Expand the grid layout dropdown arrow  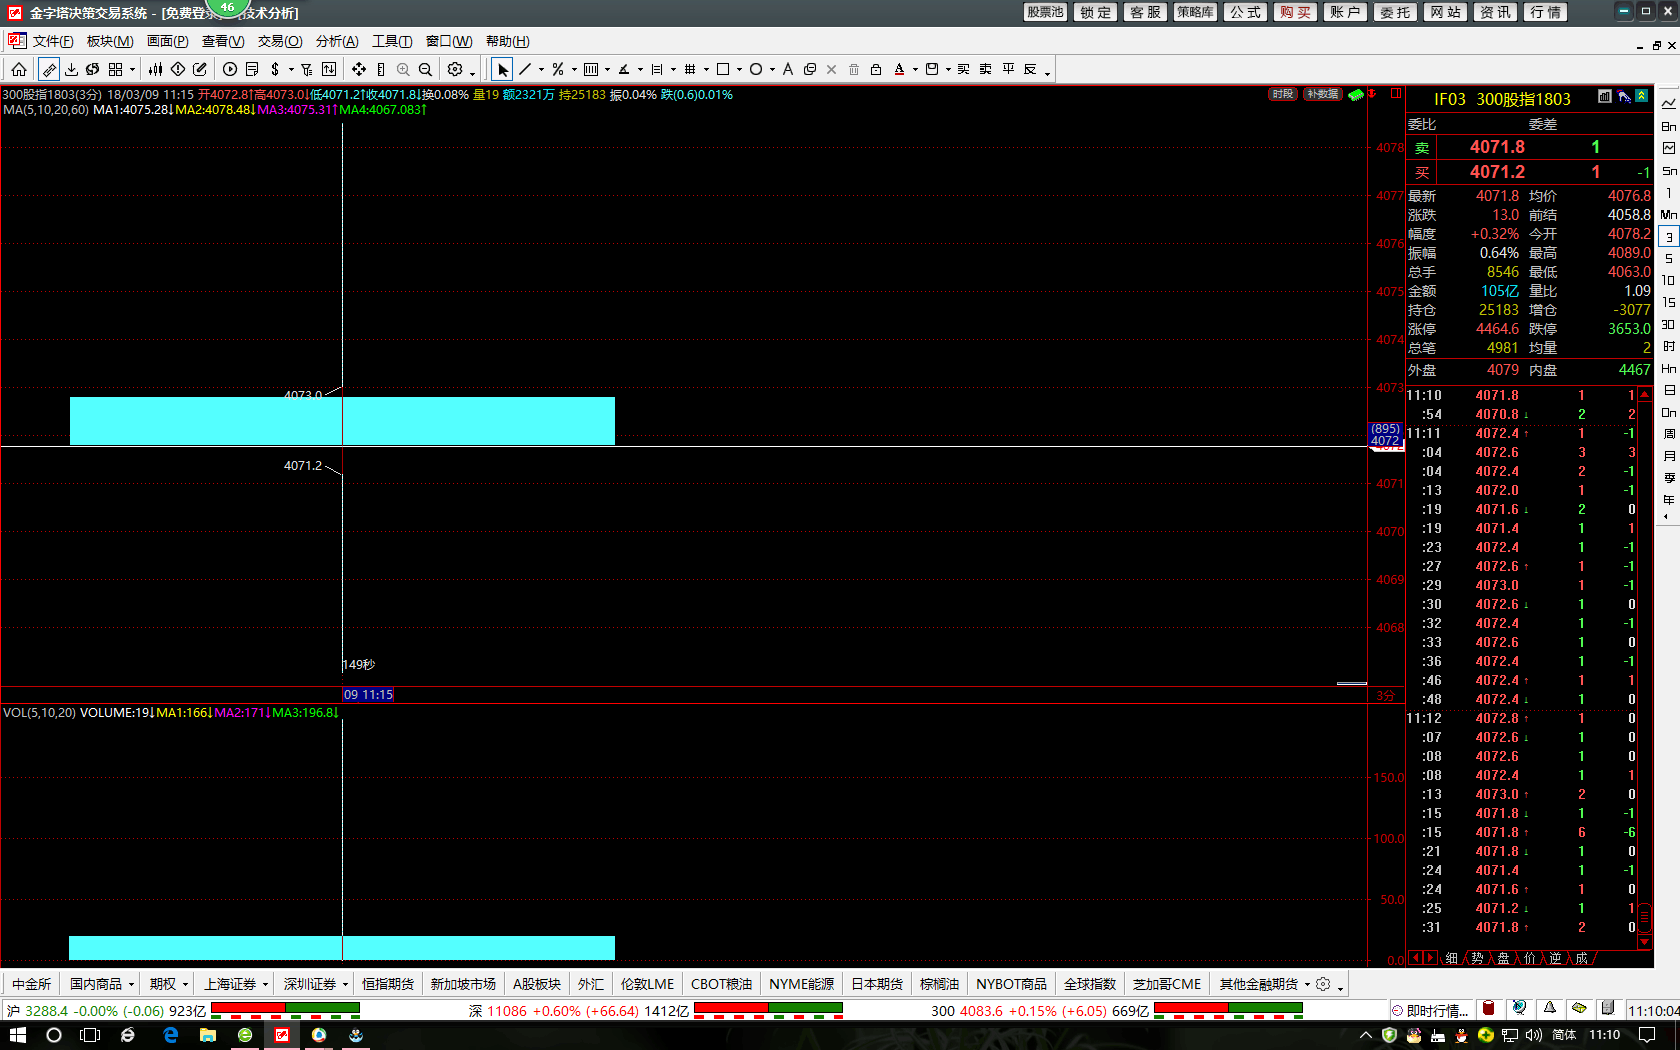pyautogui.click(x=132, y=70)
